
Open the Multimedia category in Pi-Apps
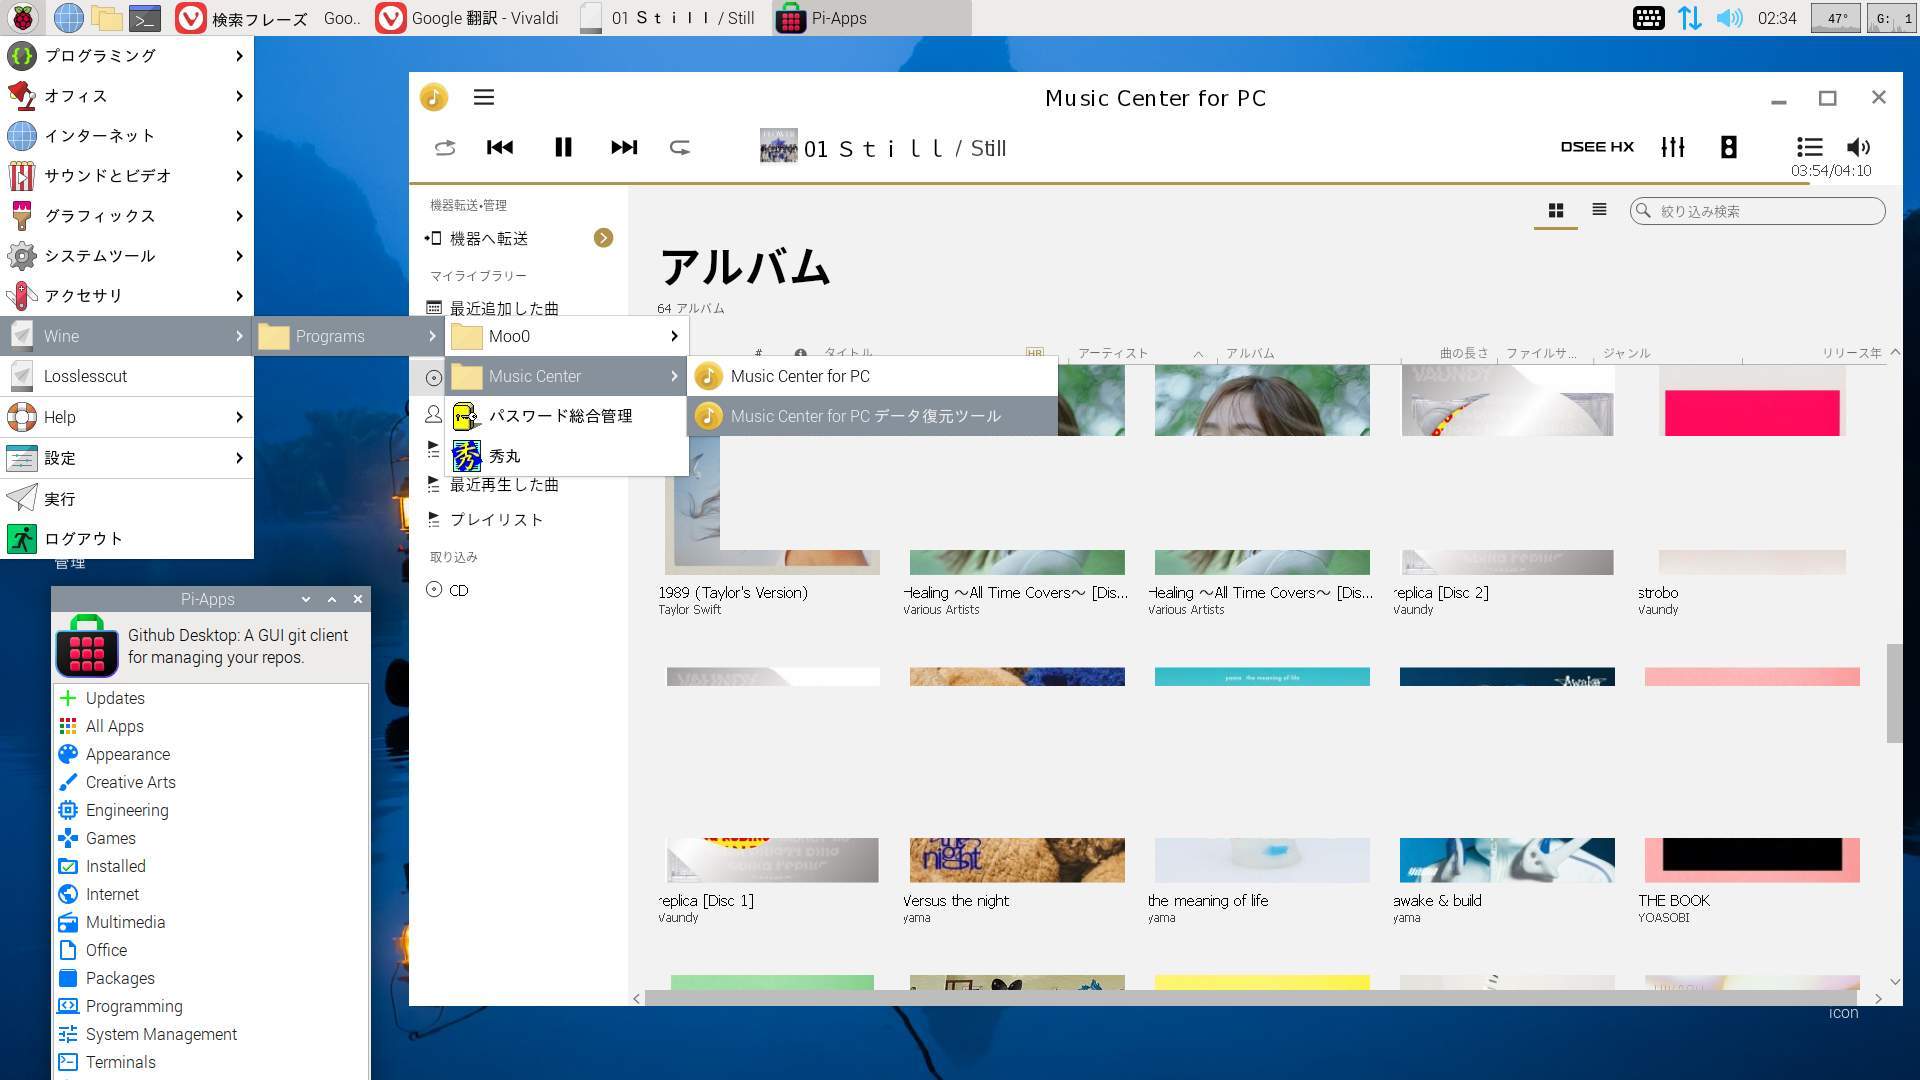(x=125, y=922)
